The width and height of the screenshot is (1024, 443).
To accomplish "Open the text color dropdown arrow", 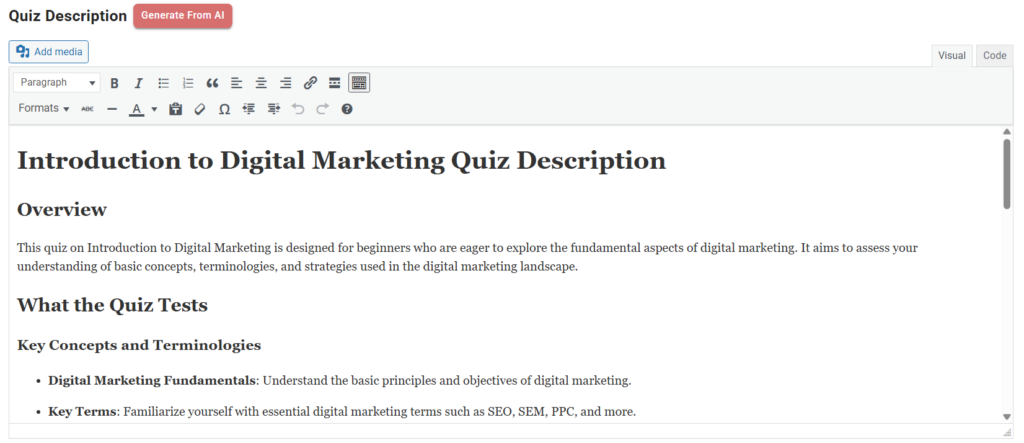I will point(154,109).
